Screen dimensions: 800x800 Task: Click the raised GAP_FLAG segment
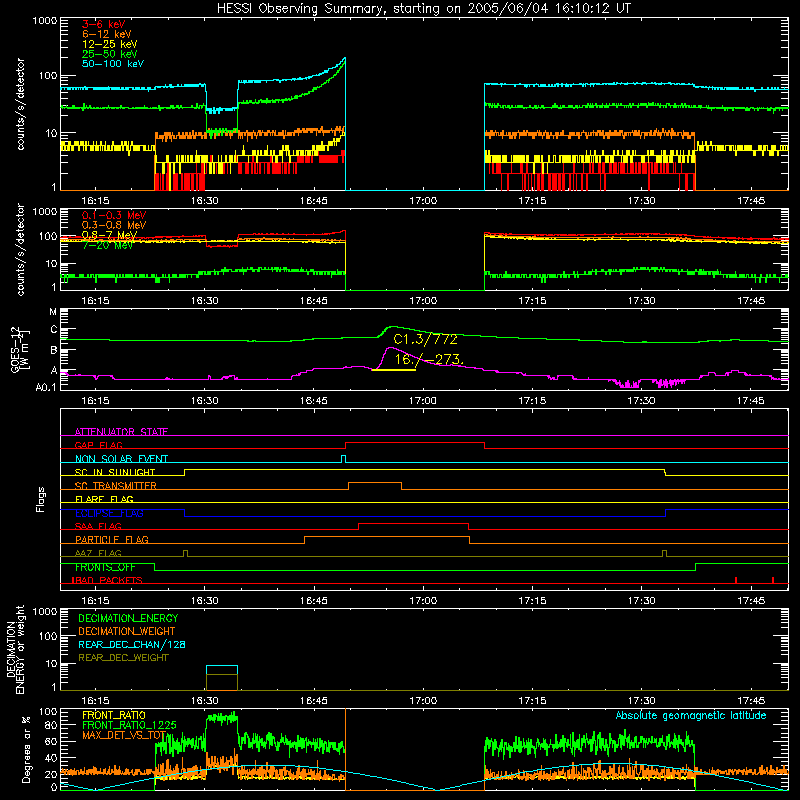point(415,443)
